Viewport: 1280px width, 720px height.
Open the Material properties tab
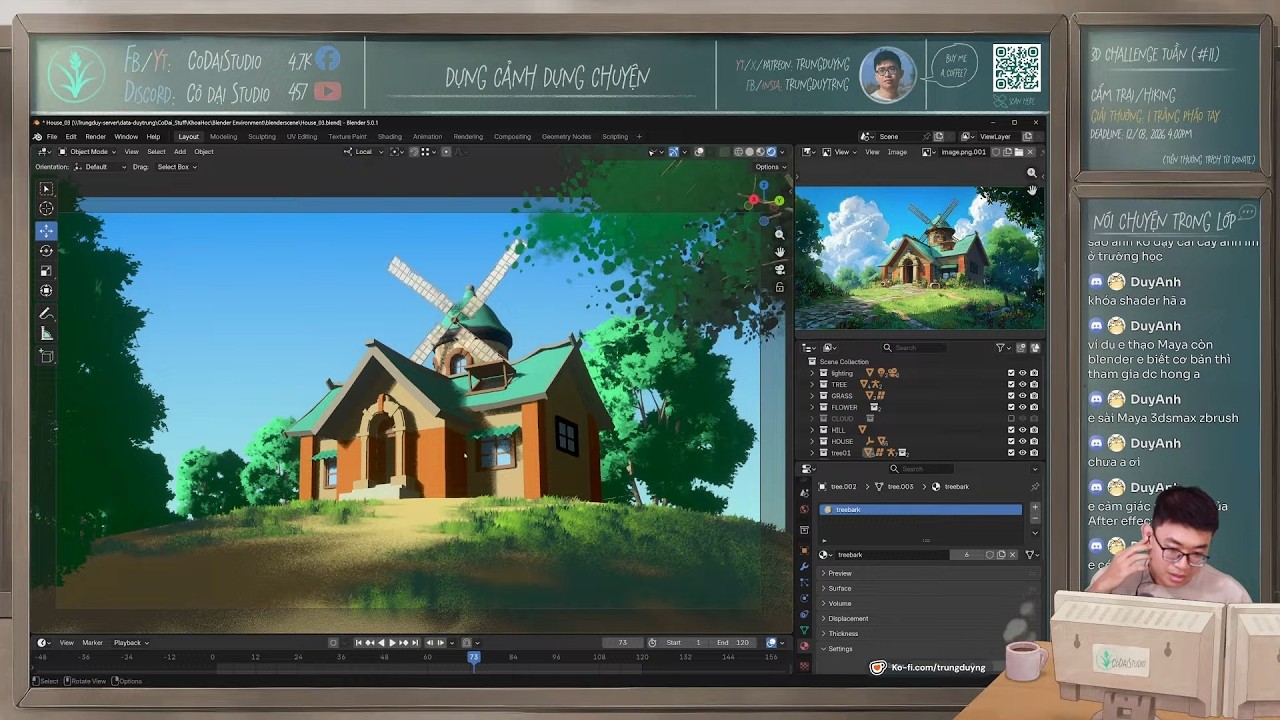coord(804,646)
